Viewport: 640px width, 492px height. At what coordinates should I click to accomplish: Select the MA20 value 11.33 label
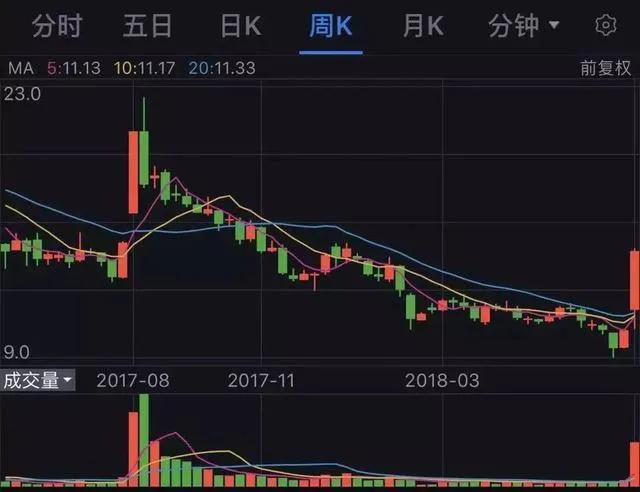(222, 68)
